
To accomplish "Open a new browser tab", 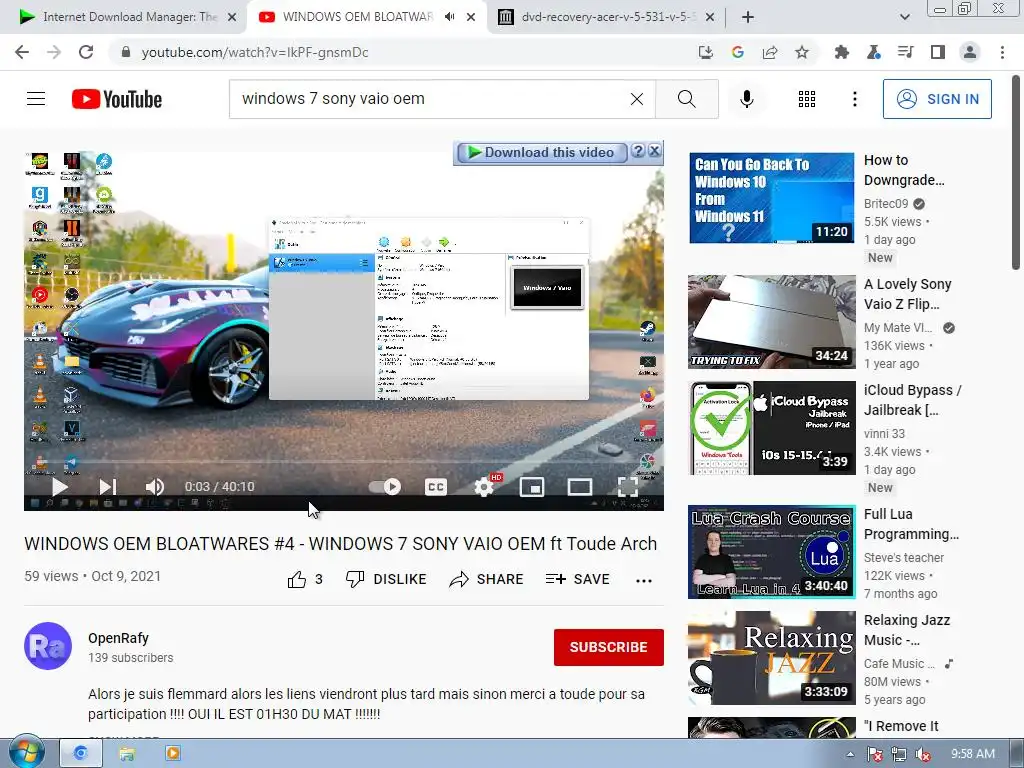I will click(748, 17).
